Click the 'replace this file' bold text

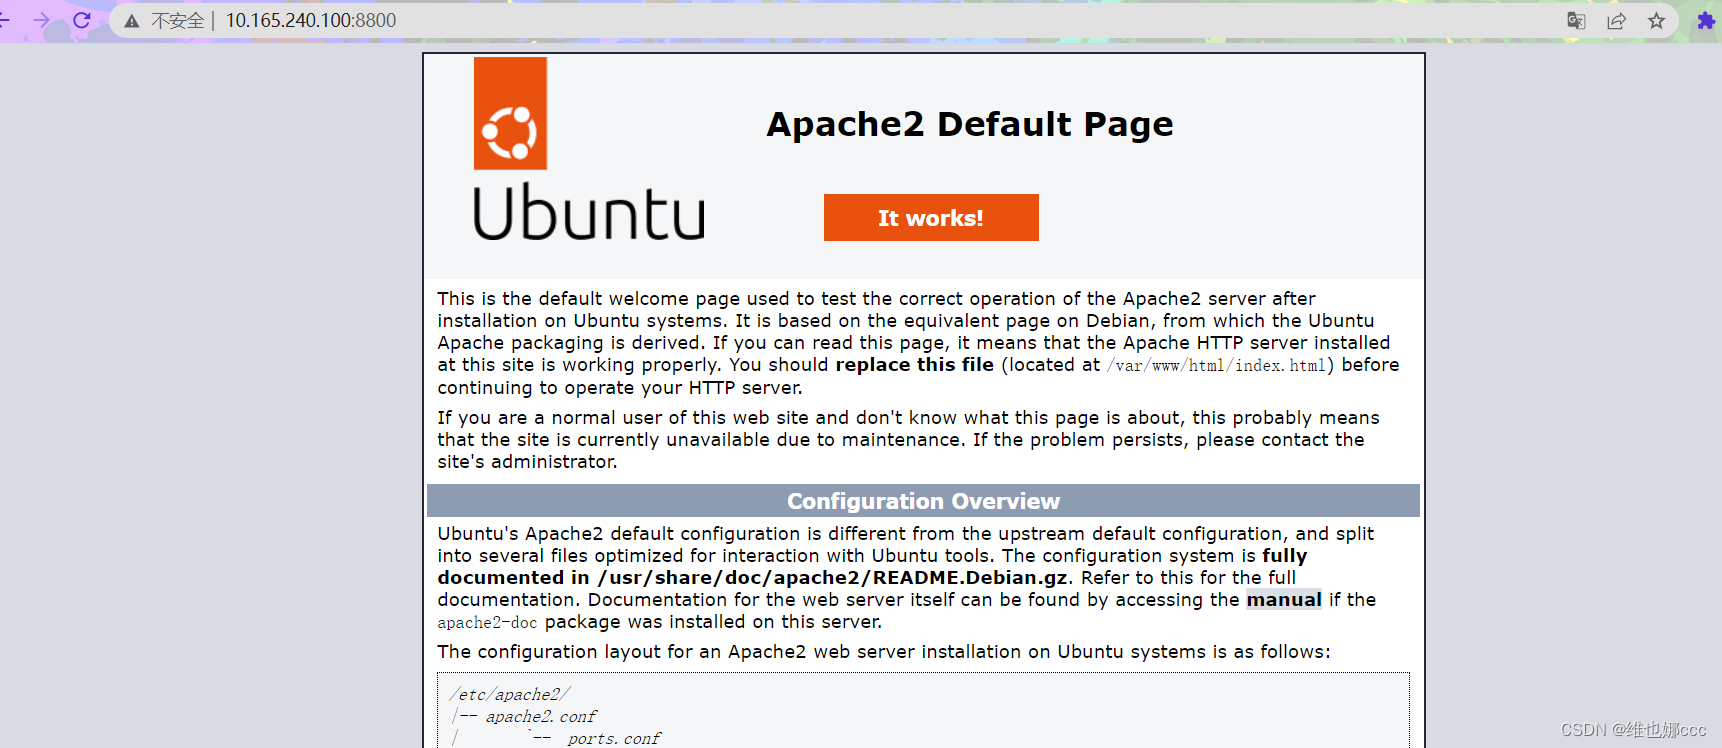point(915,365)
